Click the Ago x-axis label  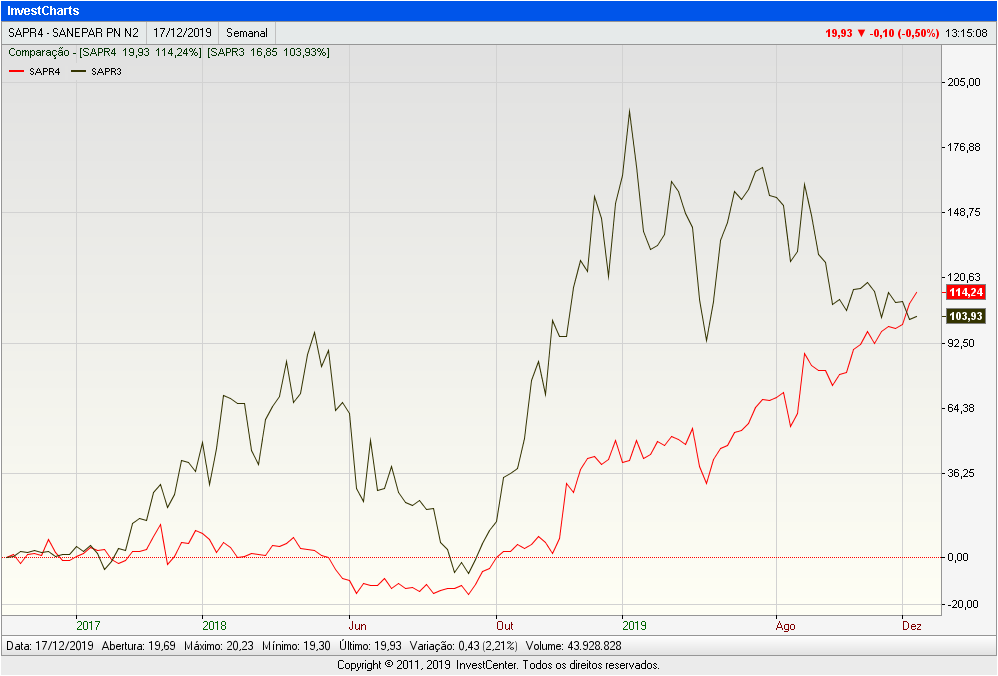click(785, 626)
